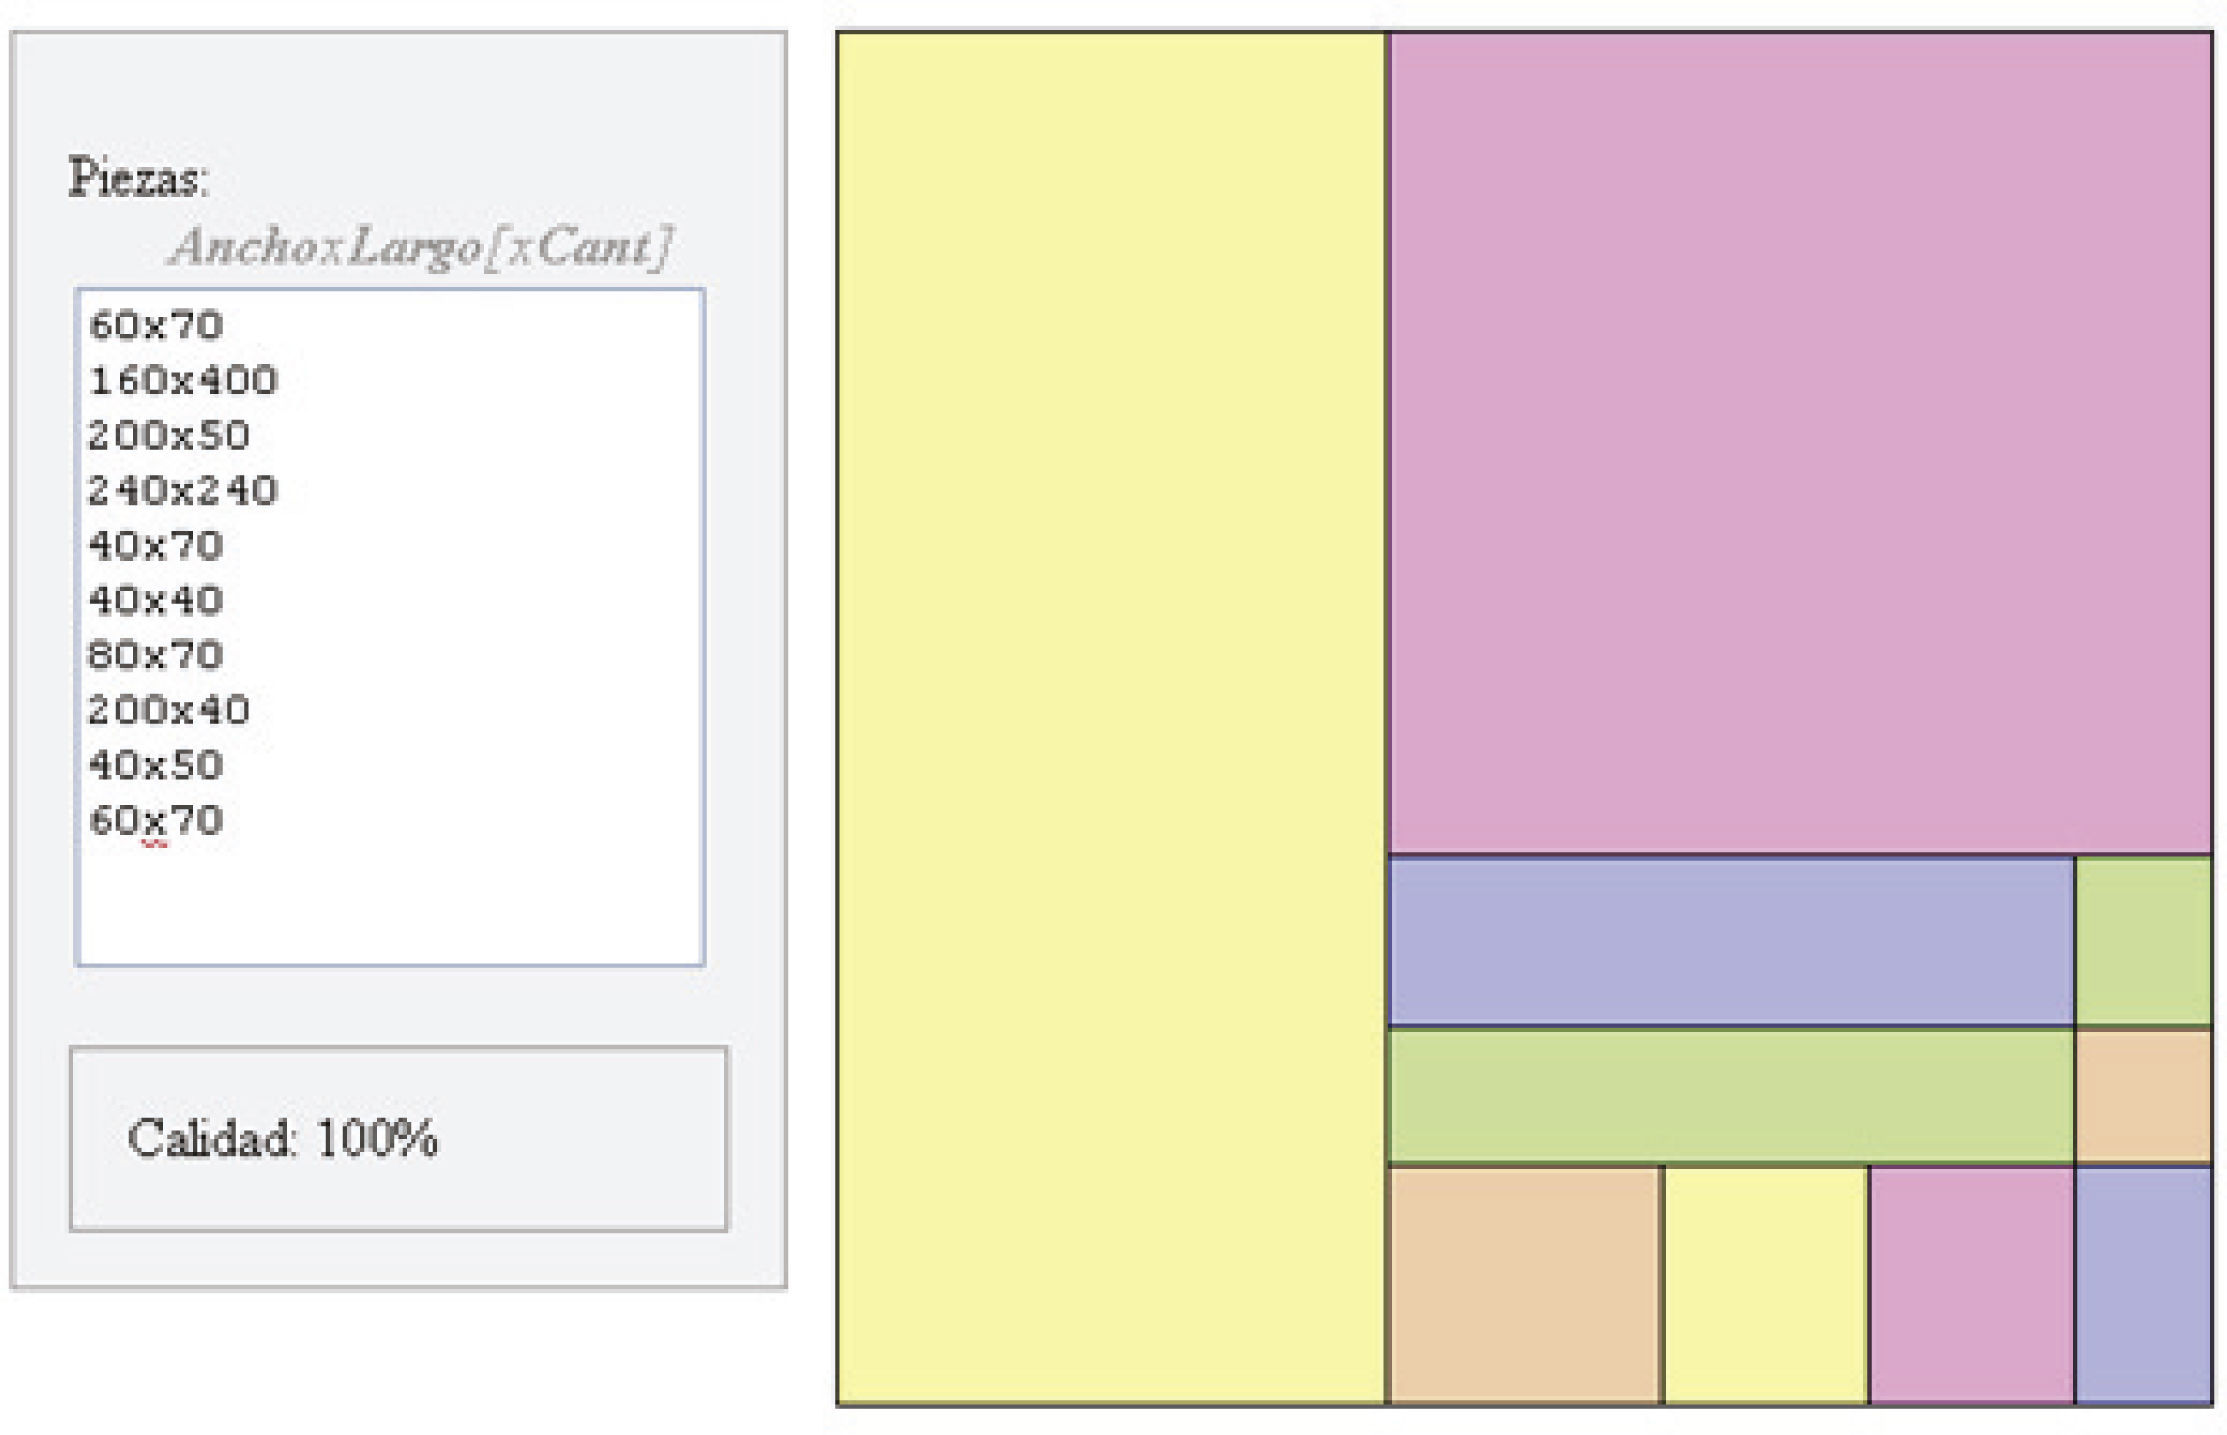Select the wide green rectangle piece
Screen dimensions: 2227x1435
pos(1730,1097)
